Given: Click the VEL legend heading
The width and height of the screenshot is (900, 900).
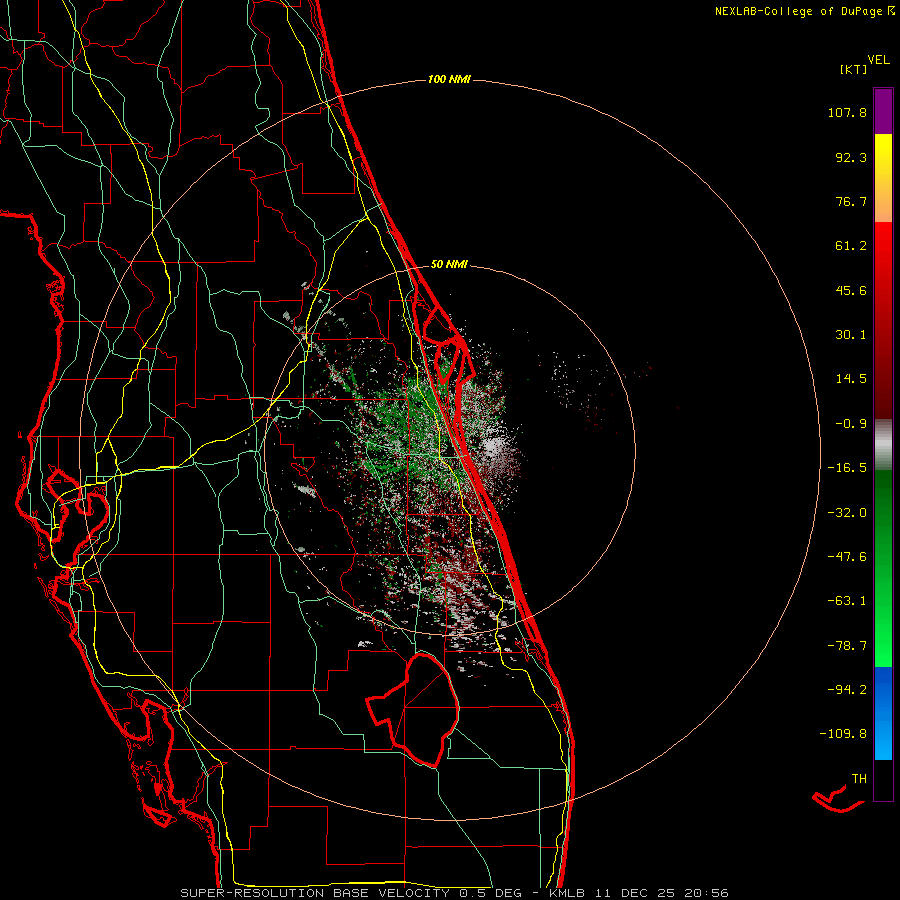Looking at the screenshot, I should coord(879,60).
